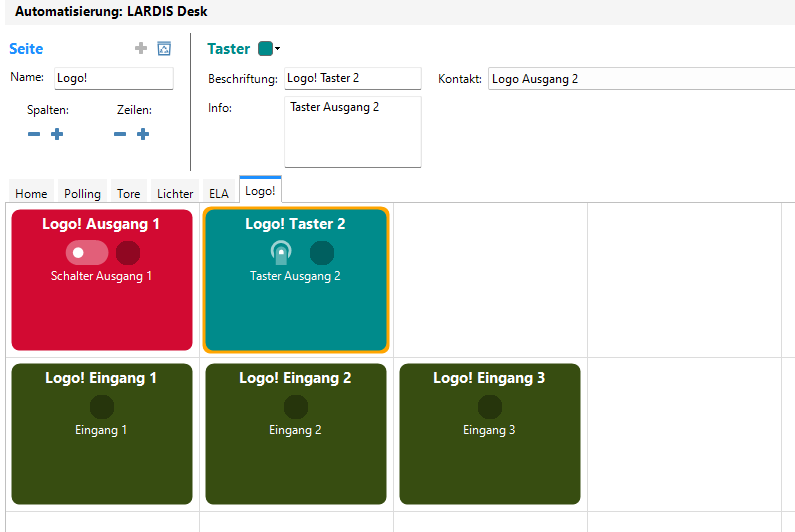The width and height of the screenshot is (795, 532).
Task: Select the teal Logo! Taster 2 tile
Action: 296,280
